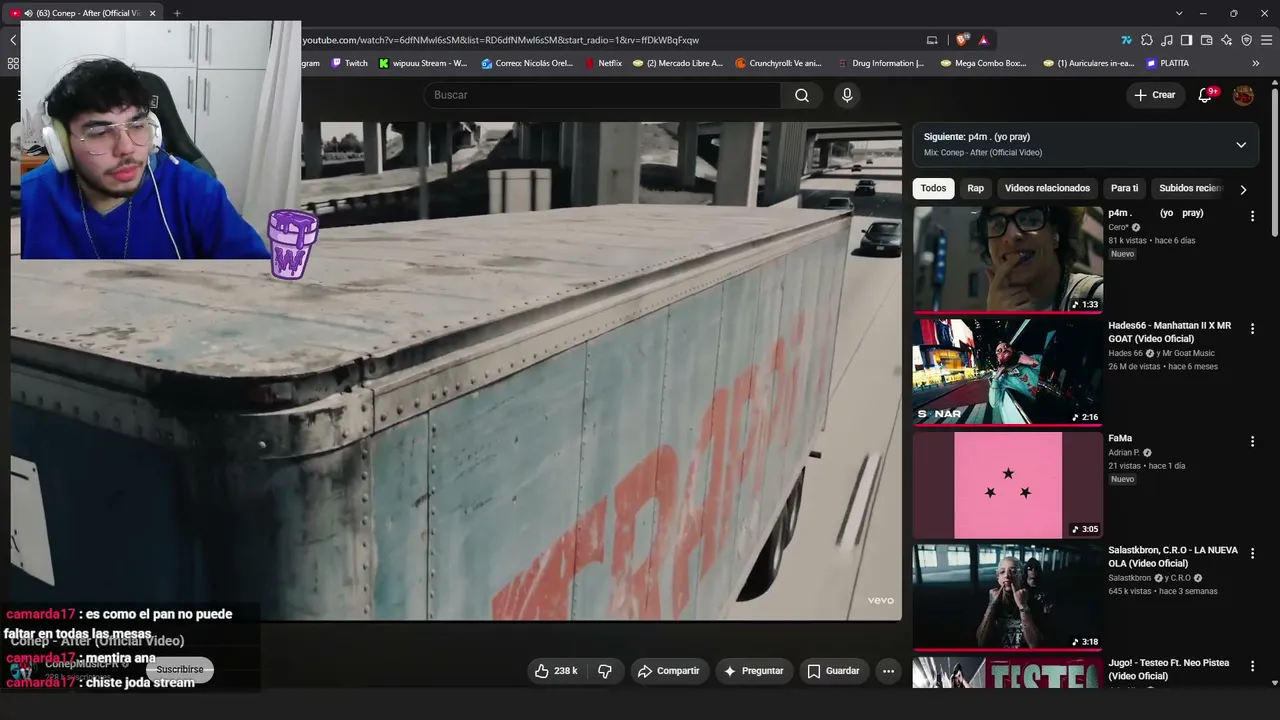The image size is (1280, 720).
Task: Open the Twitch bookmark
Action: (350, 63)
